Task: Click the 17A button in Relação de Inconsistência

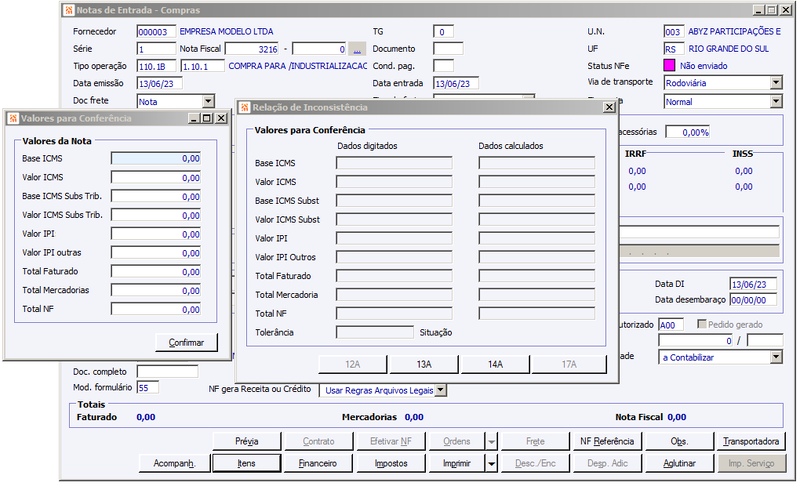Action: [569, 364]
